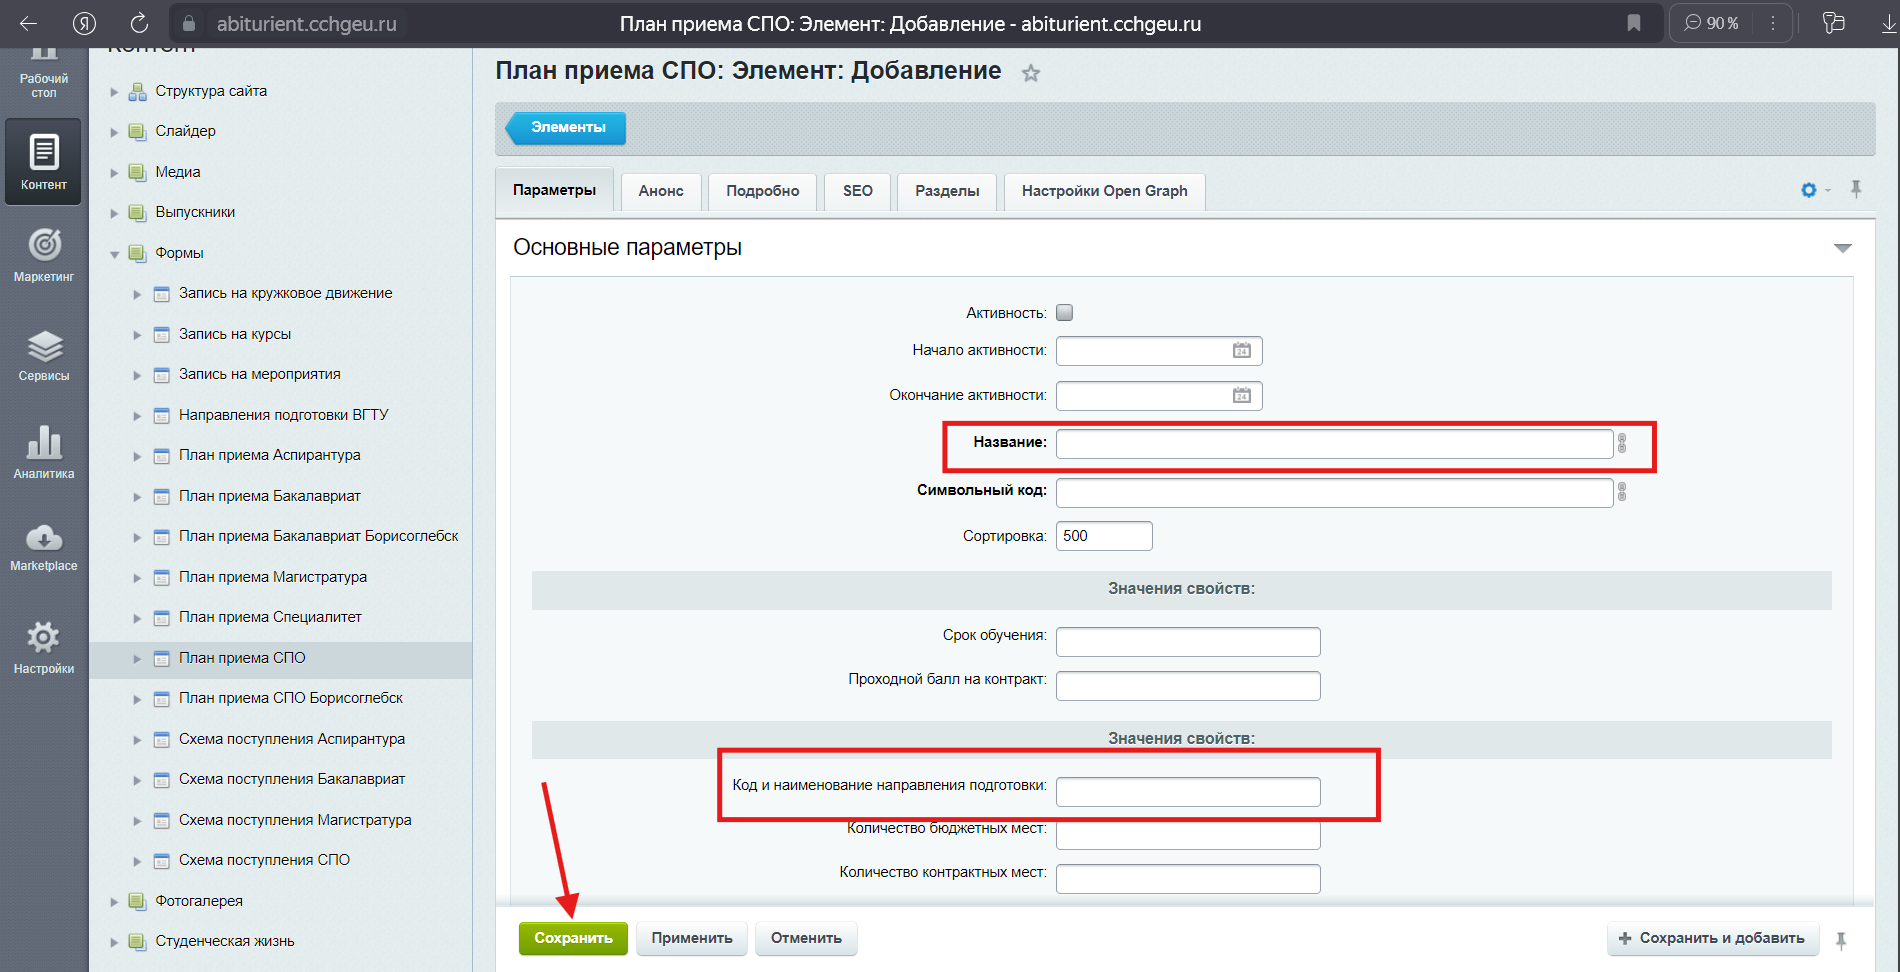The height and width of the screenshot is (972, 1900).
Task: Toggle the Активность checkbox
Action: coord(1065,313)
